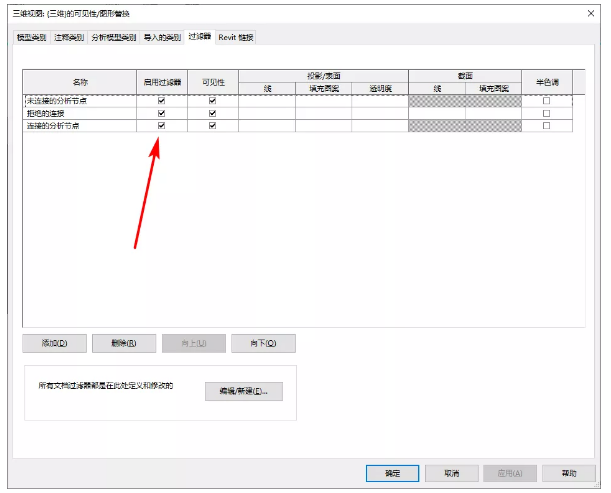Uncheck 启用过滤器 for 拒绝的连接

coord(161,113)
